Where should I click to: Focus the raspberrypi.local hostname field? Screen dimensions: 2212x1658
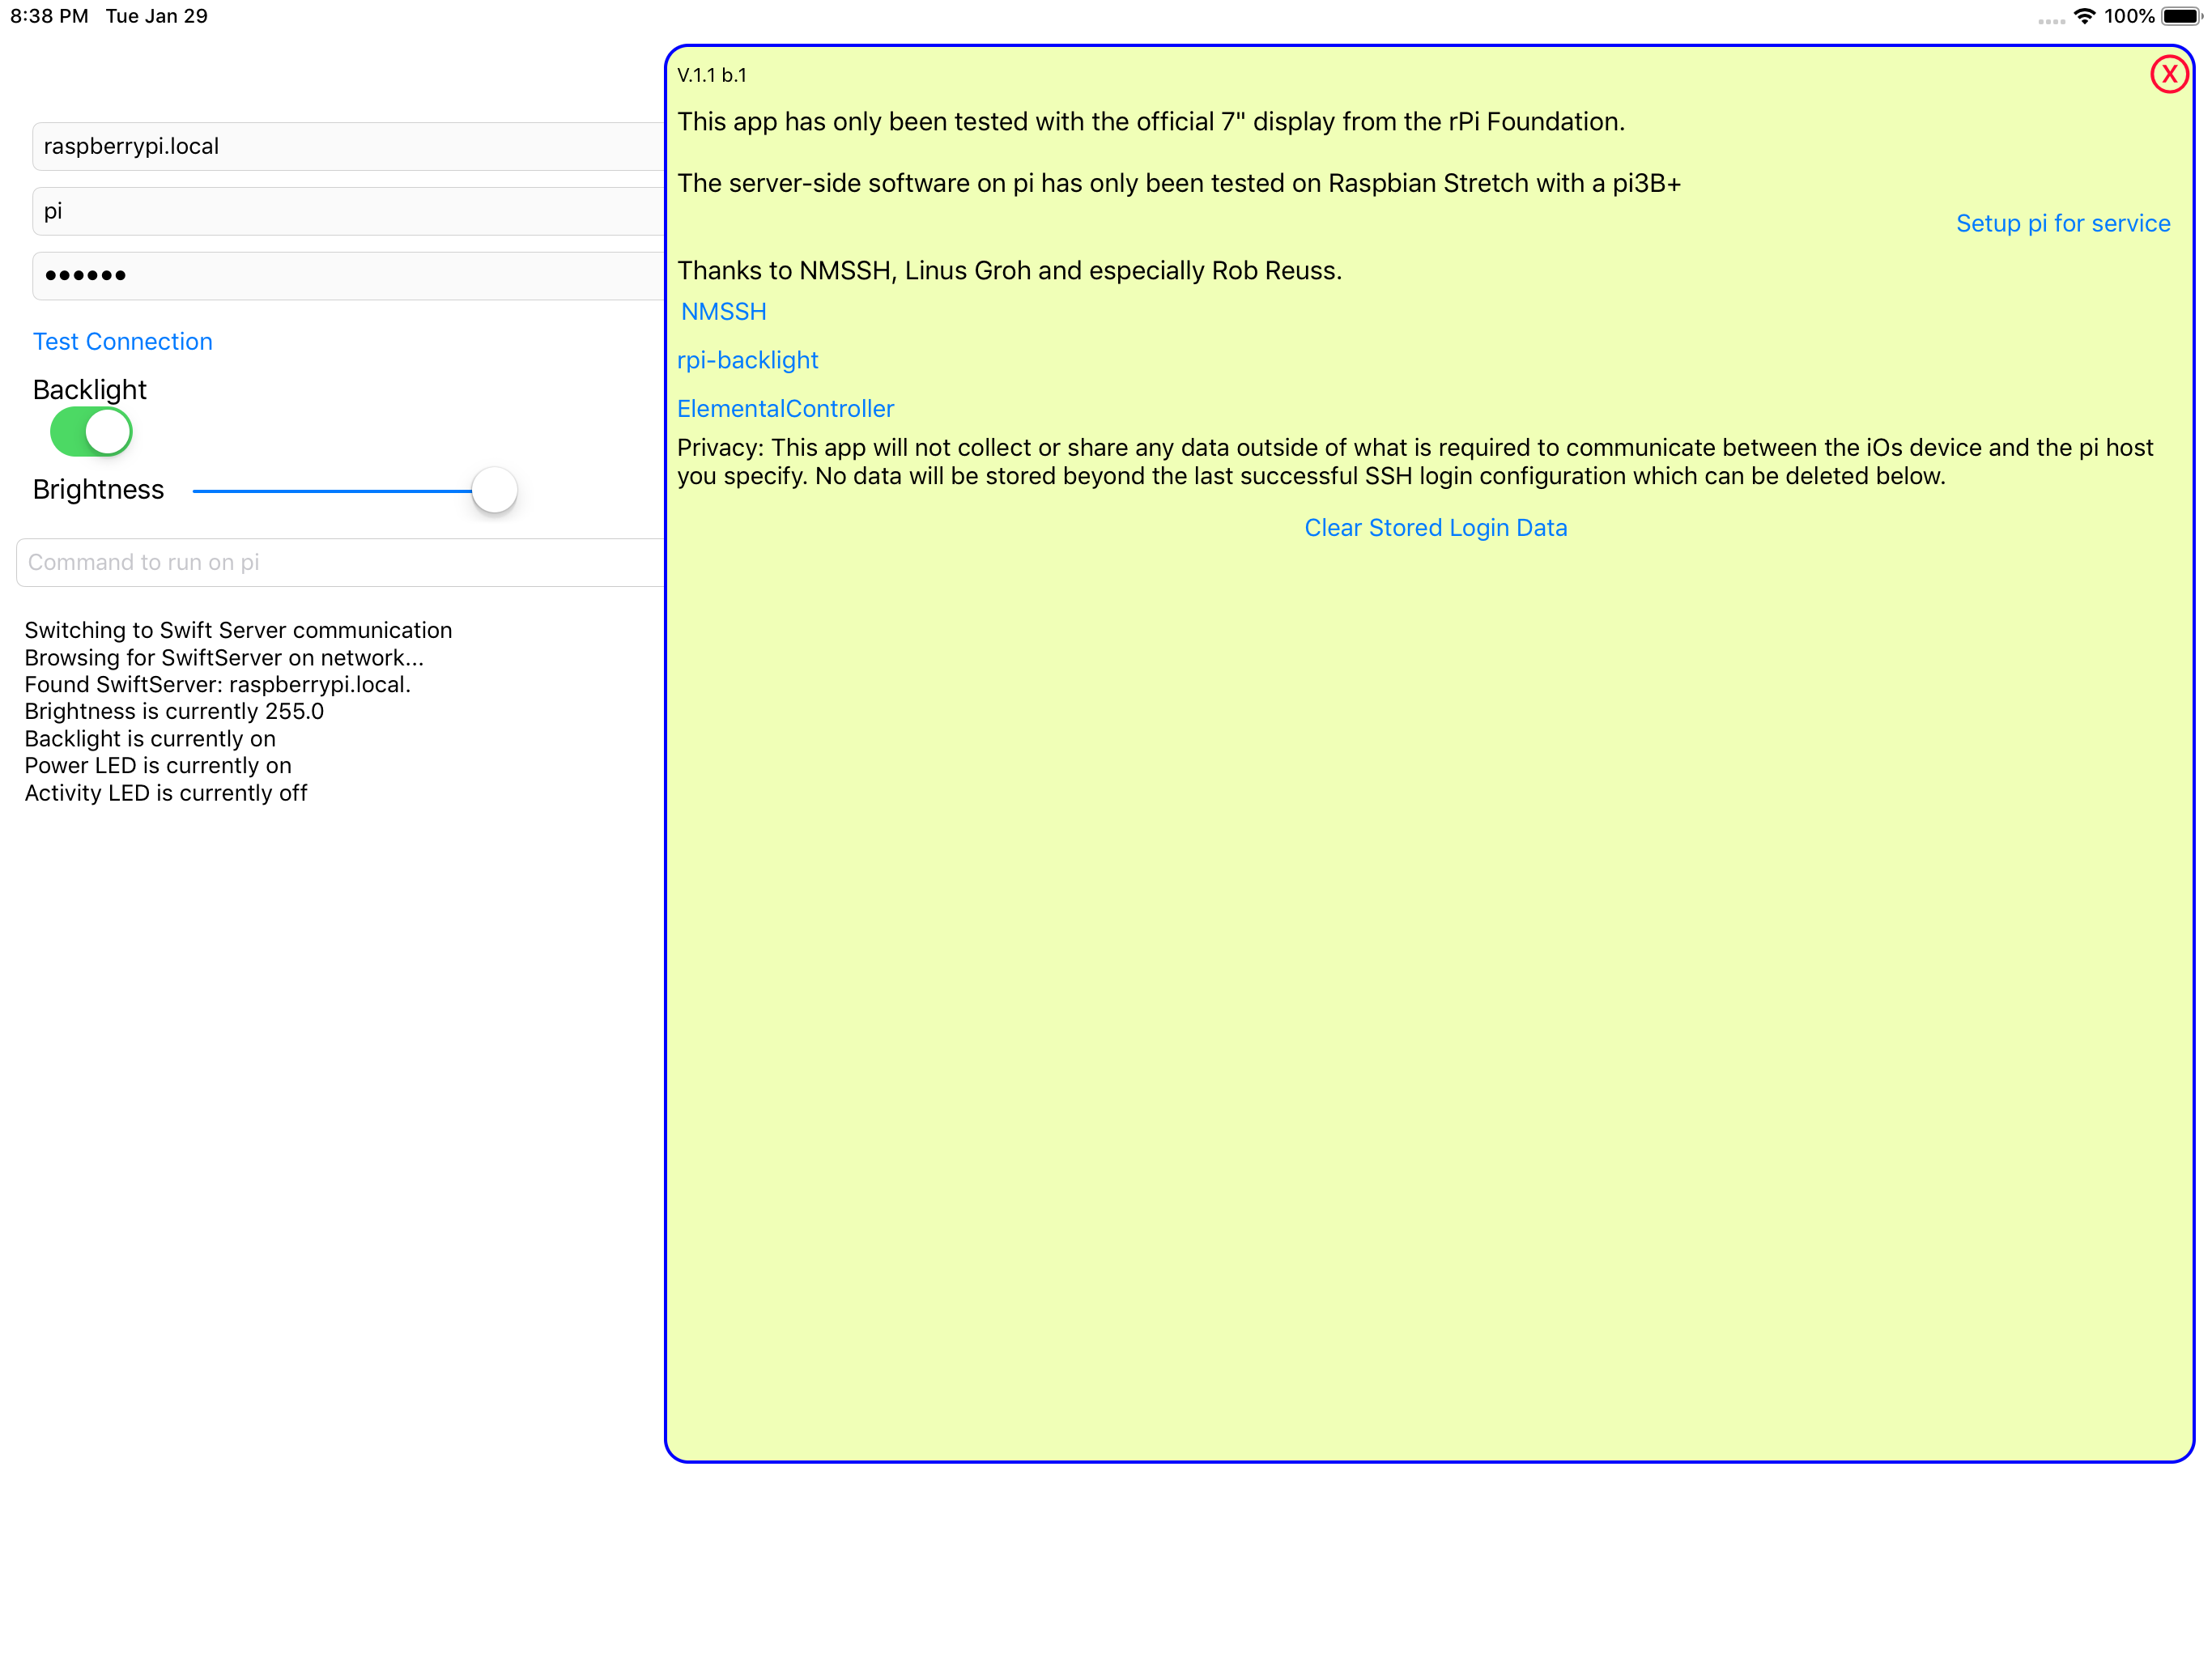tap(349, 146)
